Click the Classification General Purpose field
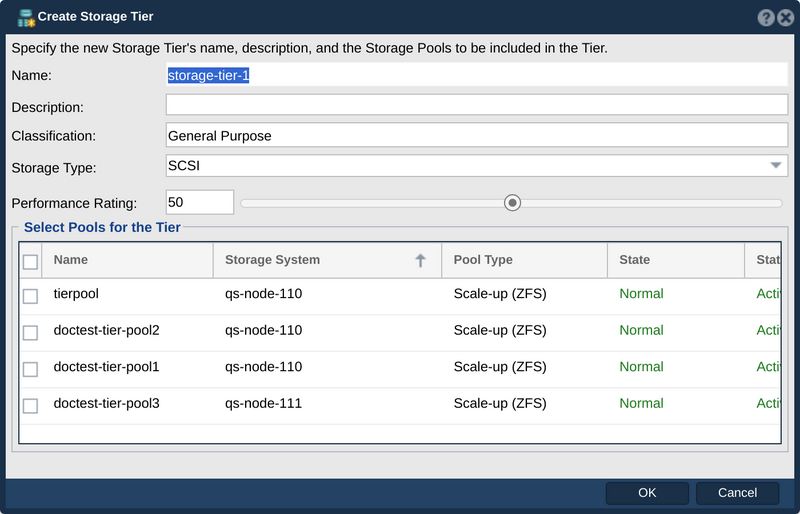This screenshot has height=514, width=800. tap(477, 135)
